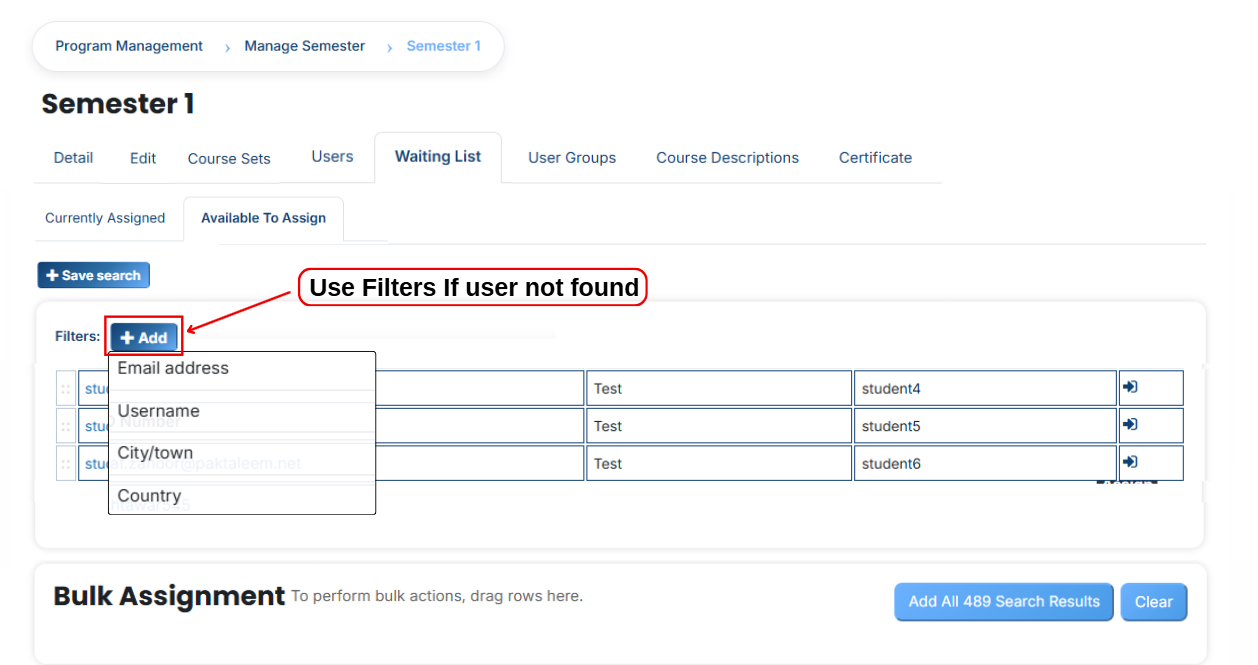This screenshot has width=1258, height=665.
Task: Click Add All 489 Search Results
Action: pos(1004,602)
